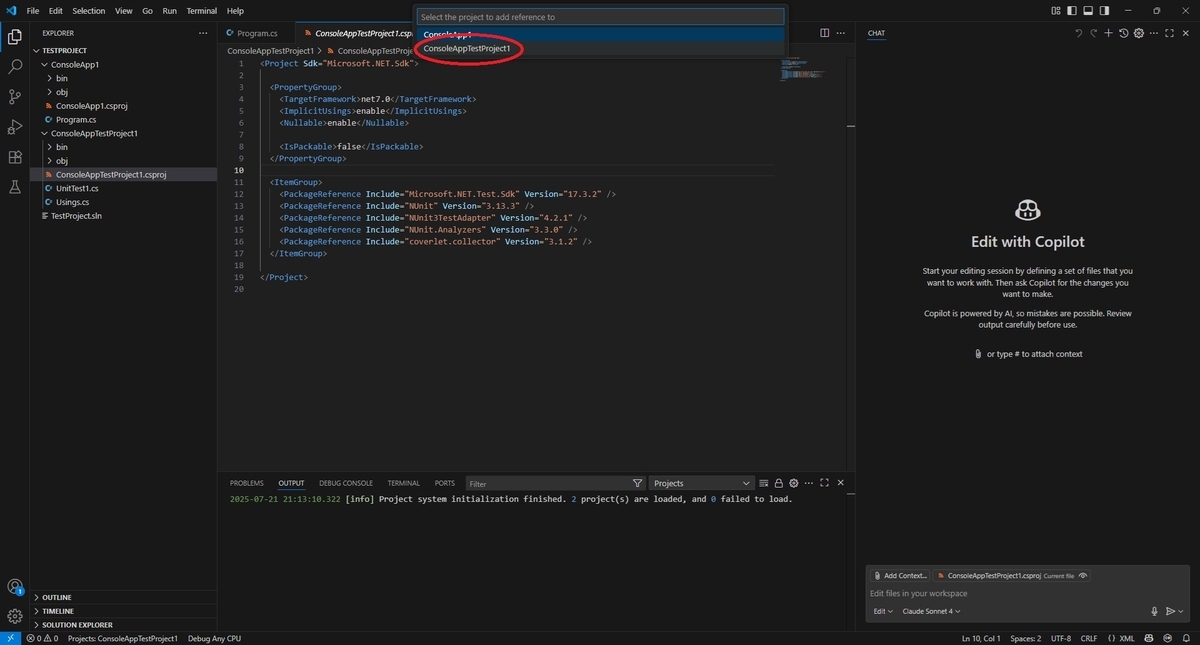Click the Add Context button in chat

900,576
